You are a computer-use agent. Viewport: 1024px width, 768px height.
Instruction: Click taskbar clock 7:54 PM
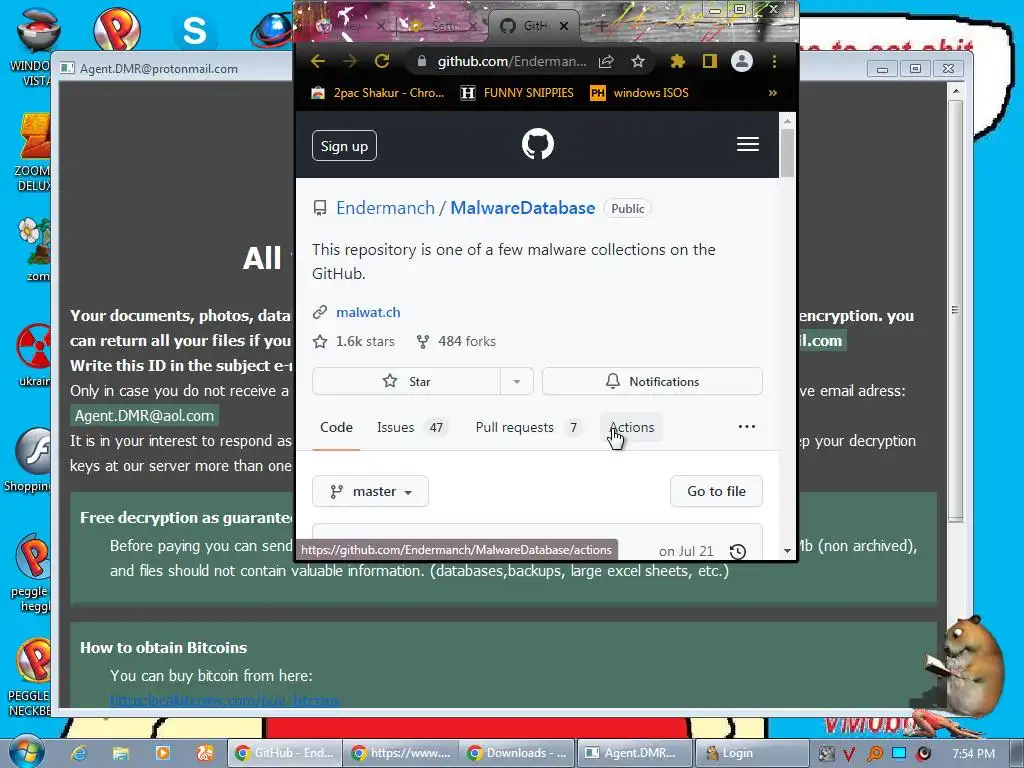pyautogui.click(x=973, y=754)
